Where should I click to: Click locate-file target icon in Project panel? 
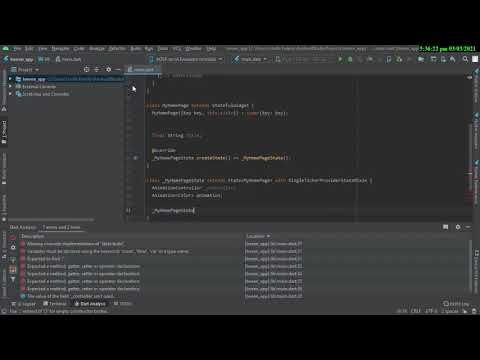[87, 69]
